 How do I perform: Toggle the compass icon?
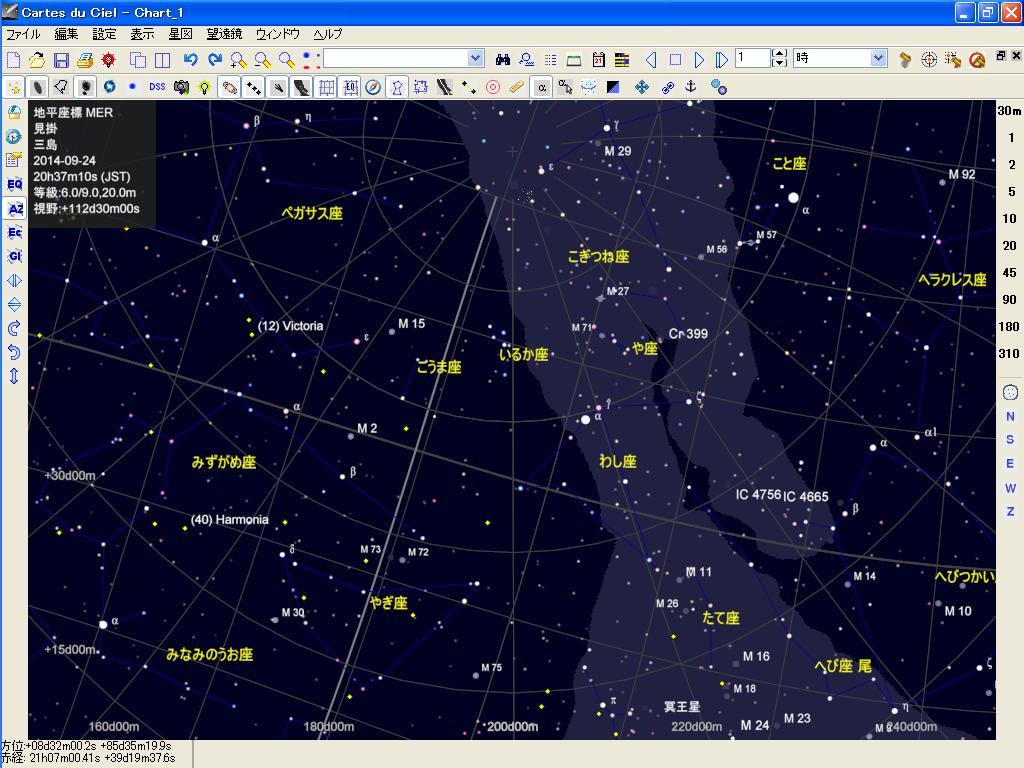[x=373, y=87]
